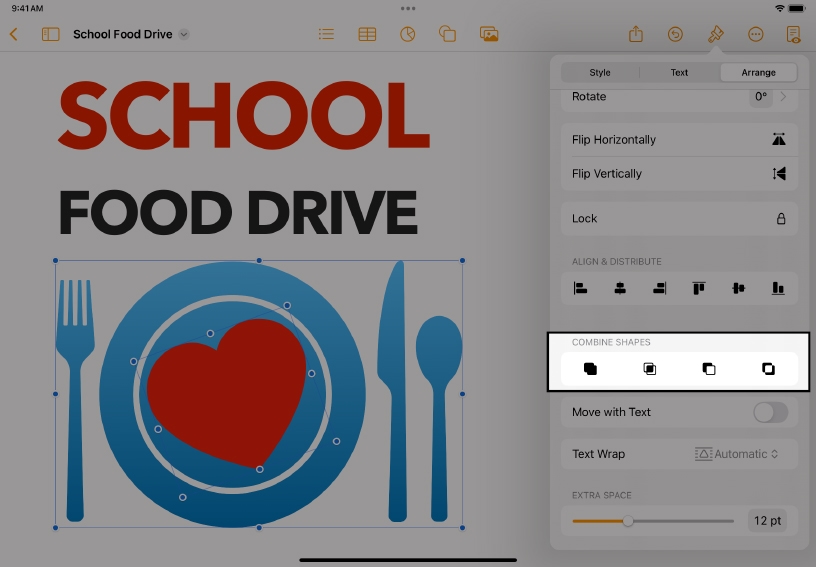Click the Intersect shapes icon

pos(650,369)
